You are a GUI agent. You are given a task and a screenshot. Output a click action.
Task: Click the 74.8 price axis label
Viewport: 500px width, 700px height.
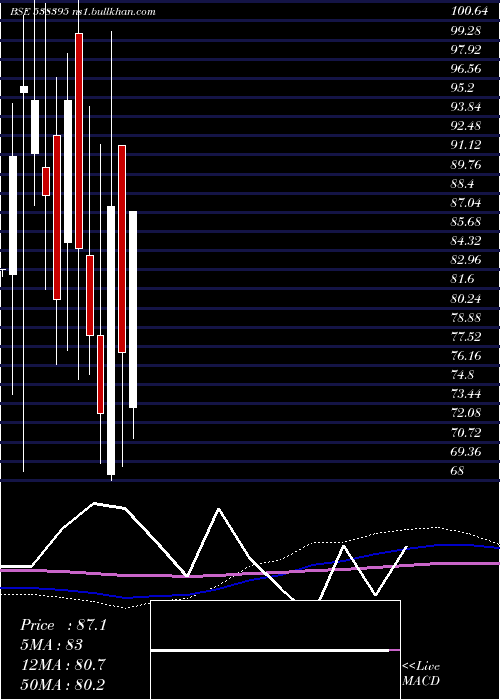pyautogui.click(x=462, y=375)
